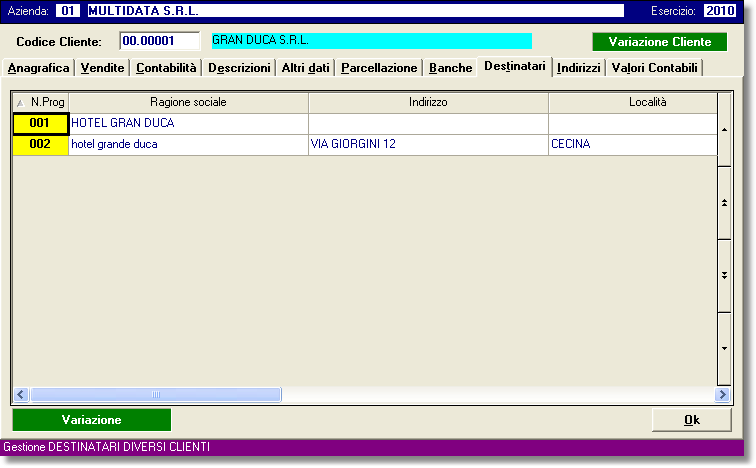
Task: Show the Valori Contabili tab
Action: click(x=654, y=68)
